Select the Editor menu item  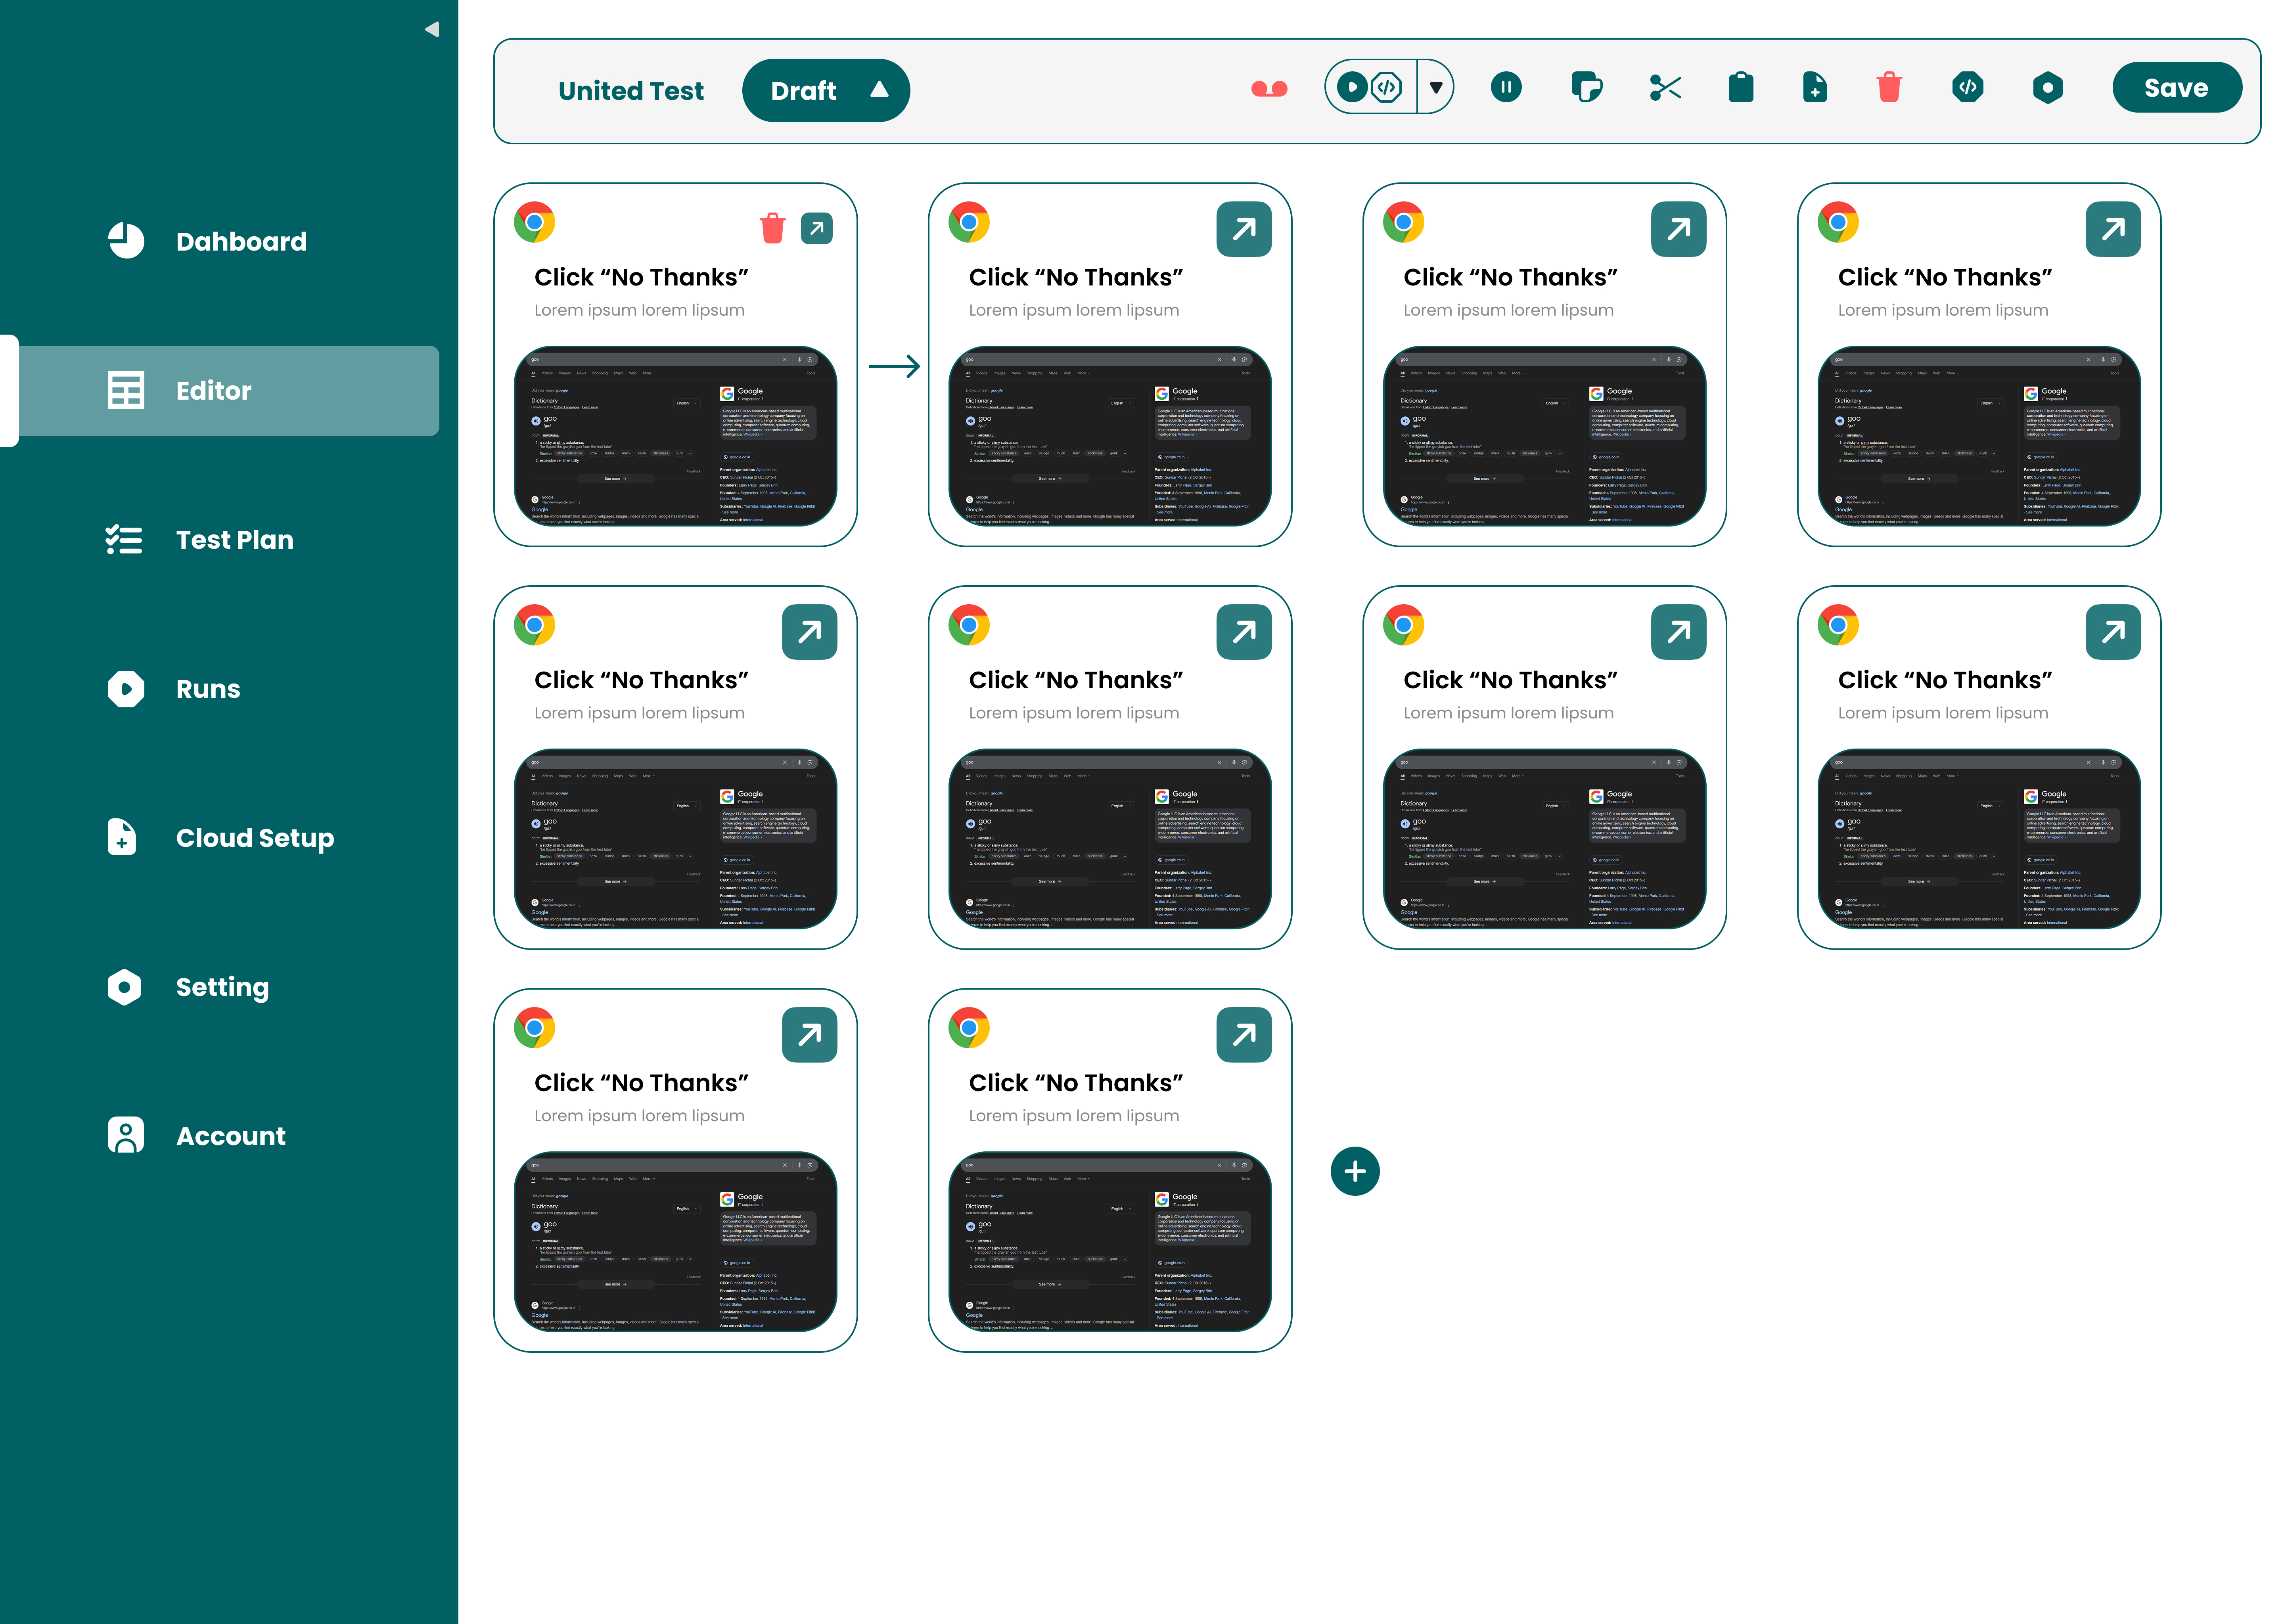tap(229, 391)
